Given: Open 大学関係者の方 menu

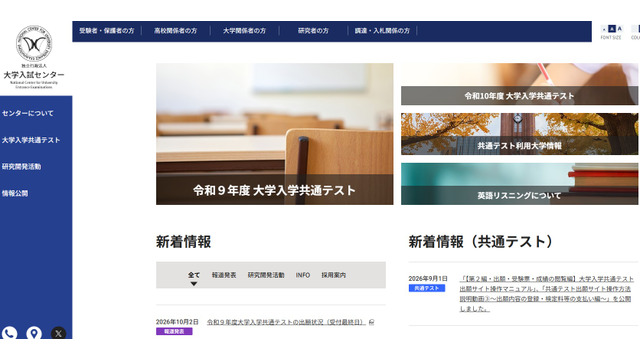Looking at the screenshot, I should point(244,31).
